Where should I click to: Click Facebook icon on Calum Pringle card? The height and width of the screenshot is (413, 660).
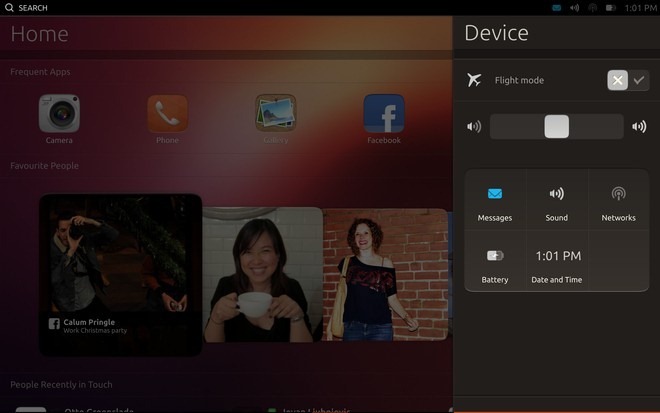[x=54, y=323]
